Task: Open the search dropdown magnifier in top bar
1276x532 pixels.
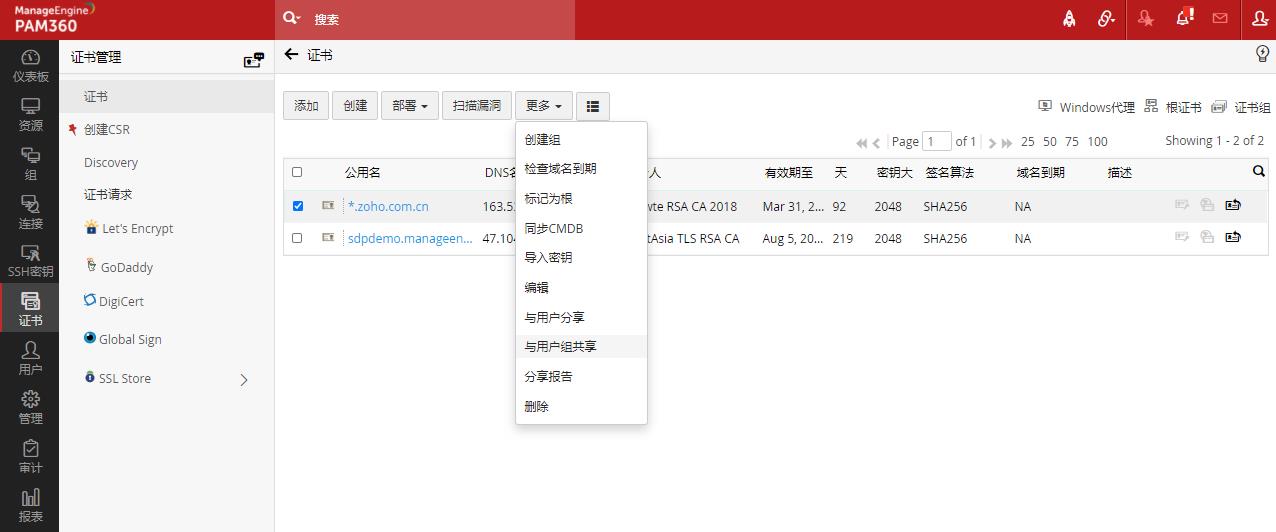Action: pyautogui.click(x=292, y=19)
